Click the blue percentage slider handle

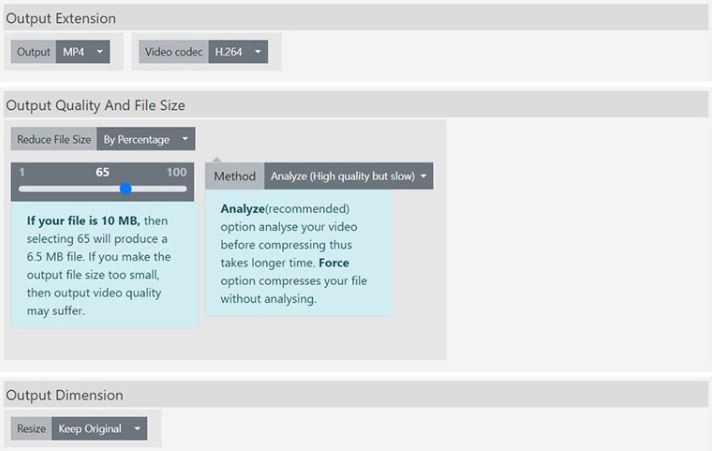click(x=126, y=188)
